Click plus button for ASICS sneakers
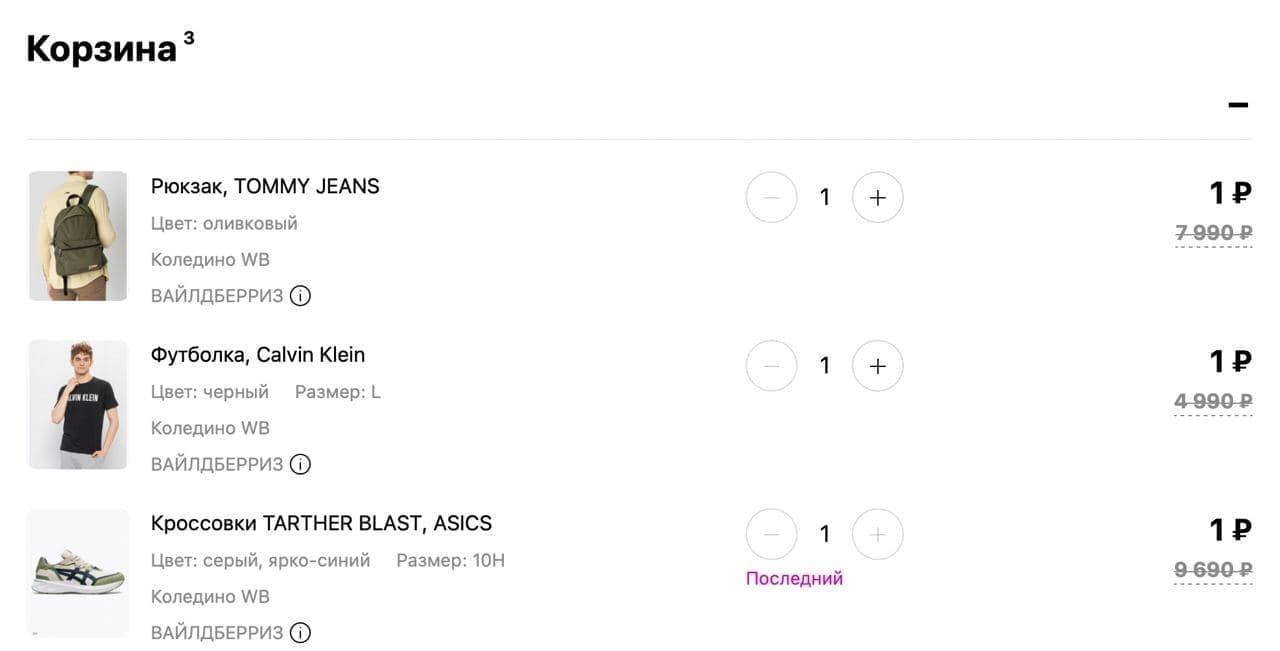This screenshot has height=651, width=1280. 877,534
